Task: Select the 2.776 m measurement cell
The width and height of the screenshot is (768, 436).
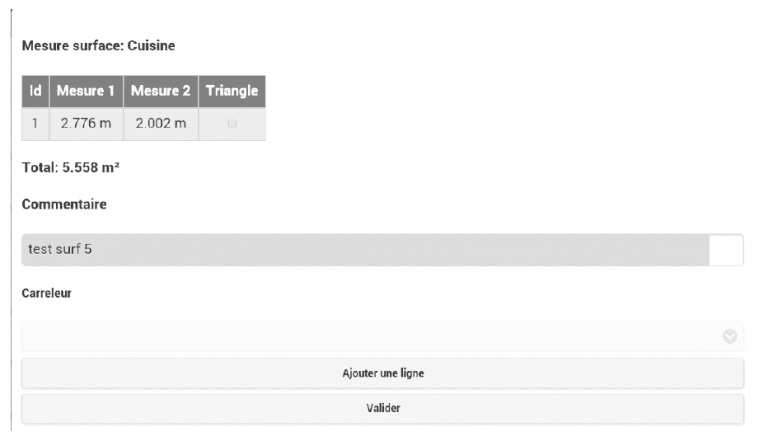Action: (85, 124)
